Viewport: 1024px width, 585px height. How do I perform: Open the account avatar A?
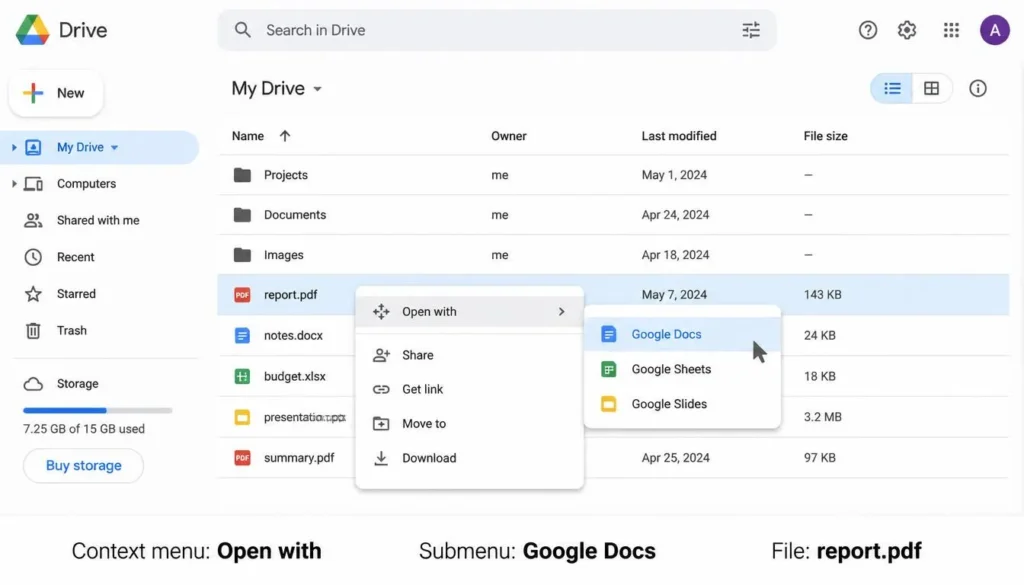click(x=995, y=30)
